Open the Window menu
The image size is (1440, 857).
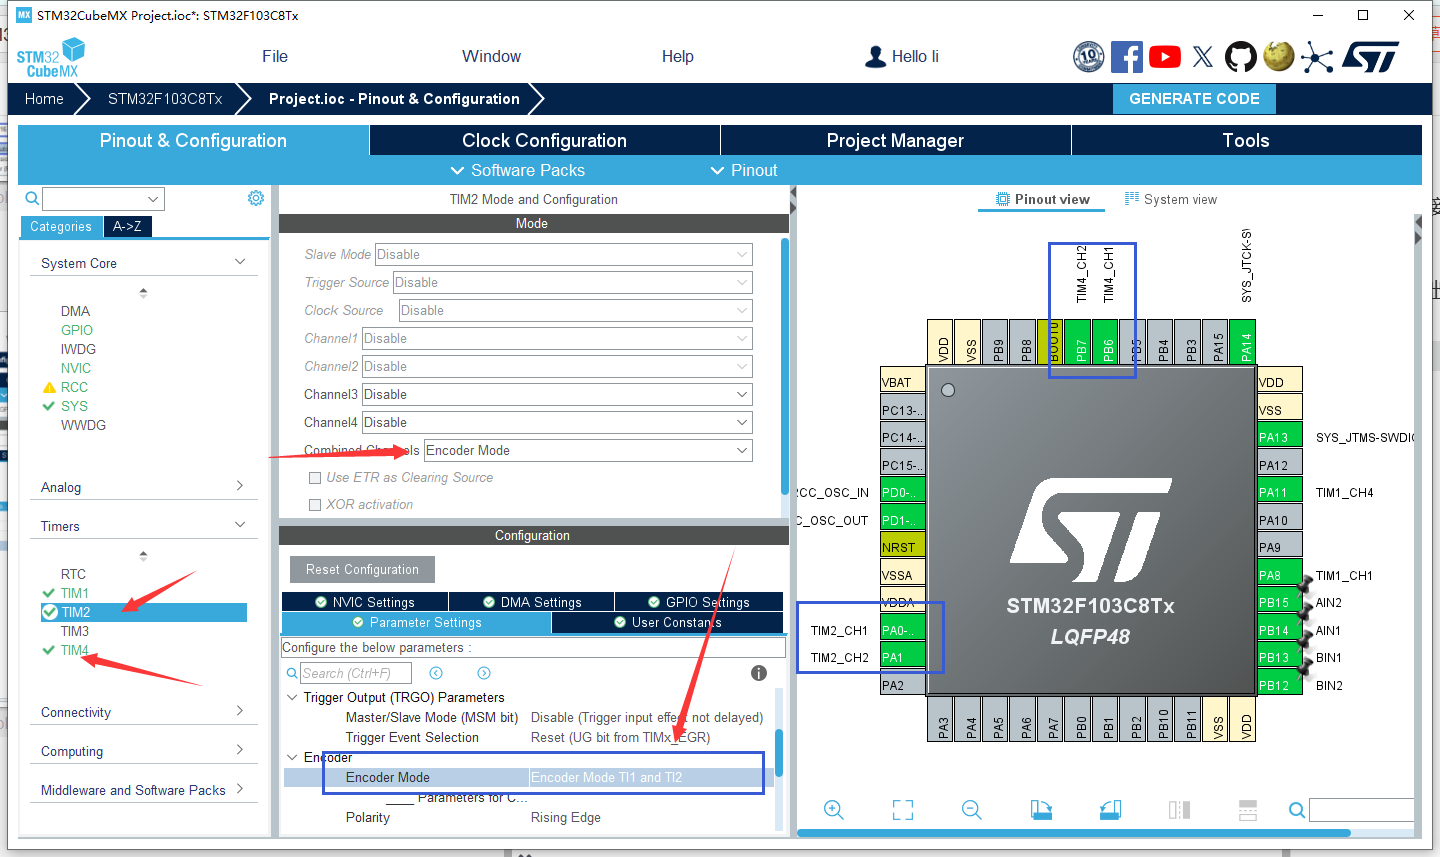[491, 57]
